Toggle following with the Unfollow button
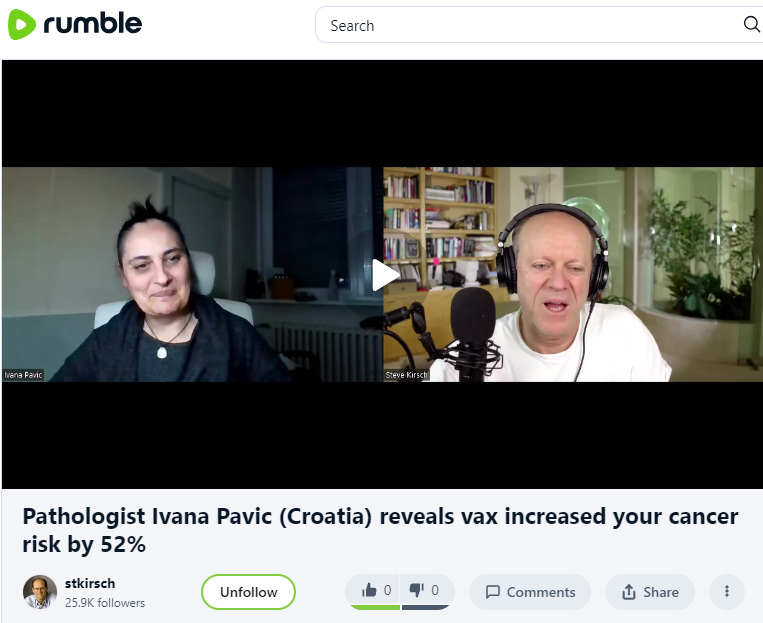Image resolution: width=763 pixels, height=623 pixels. pyautogui.click(x=248, y=592)
